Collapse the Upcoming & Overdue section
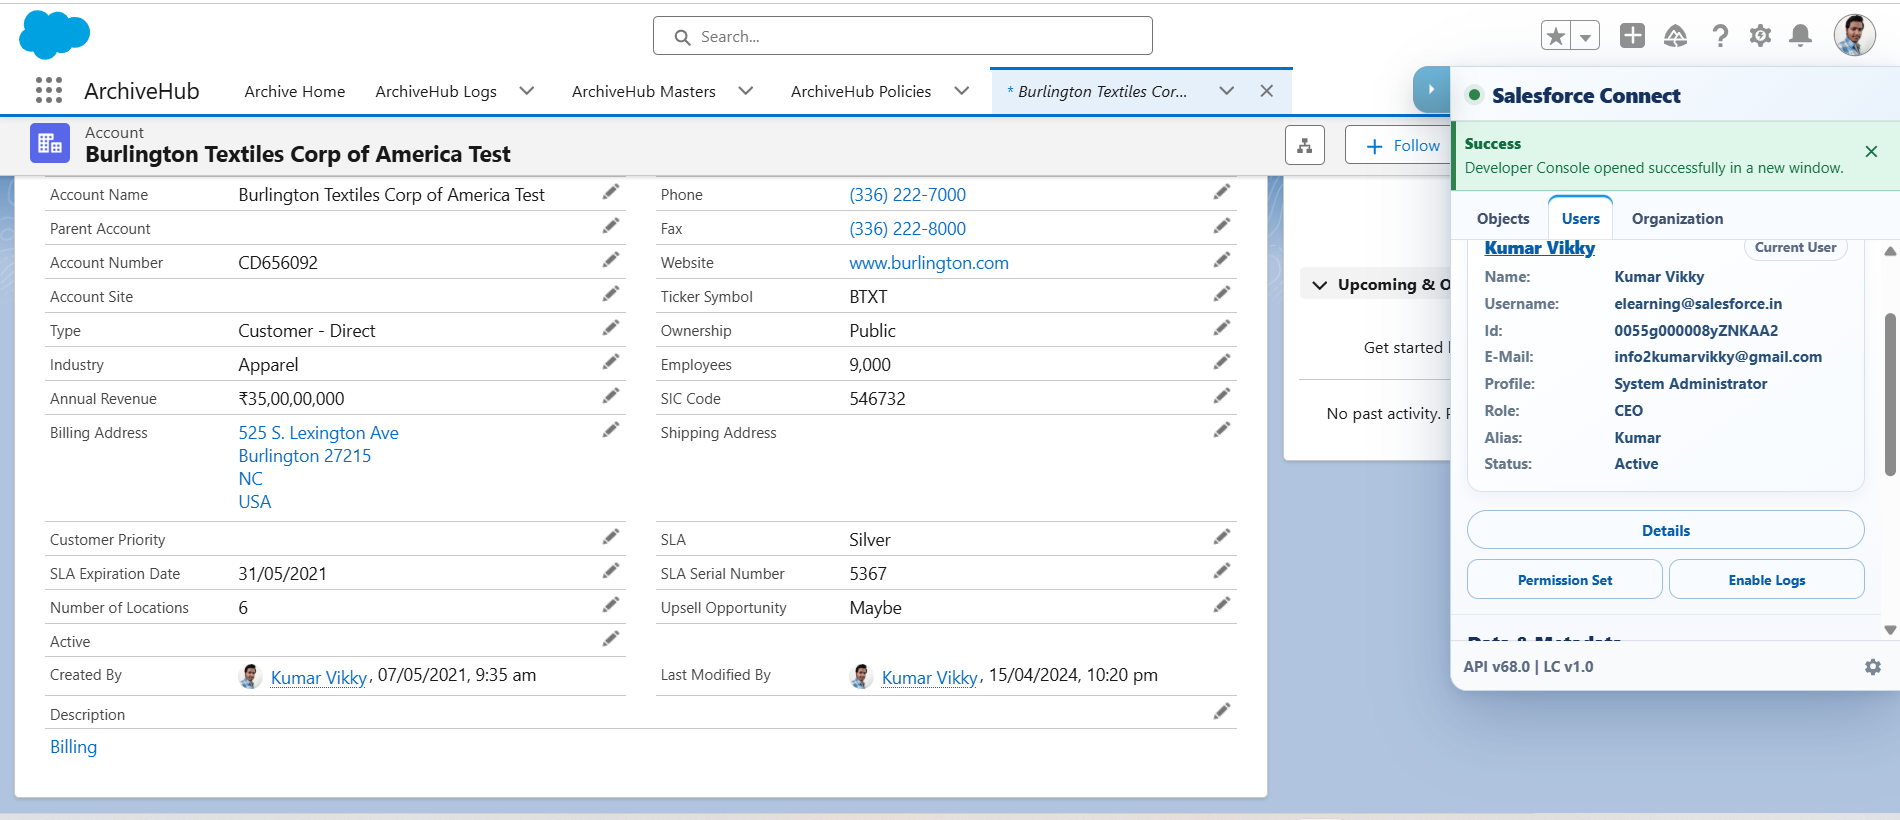Image resolution: width=1900 pixels, height=820 pixels. coord(1320,285)
